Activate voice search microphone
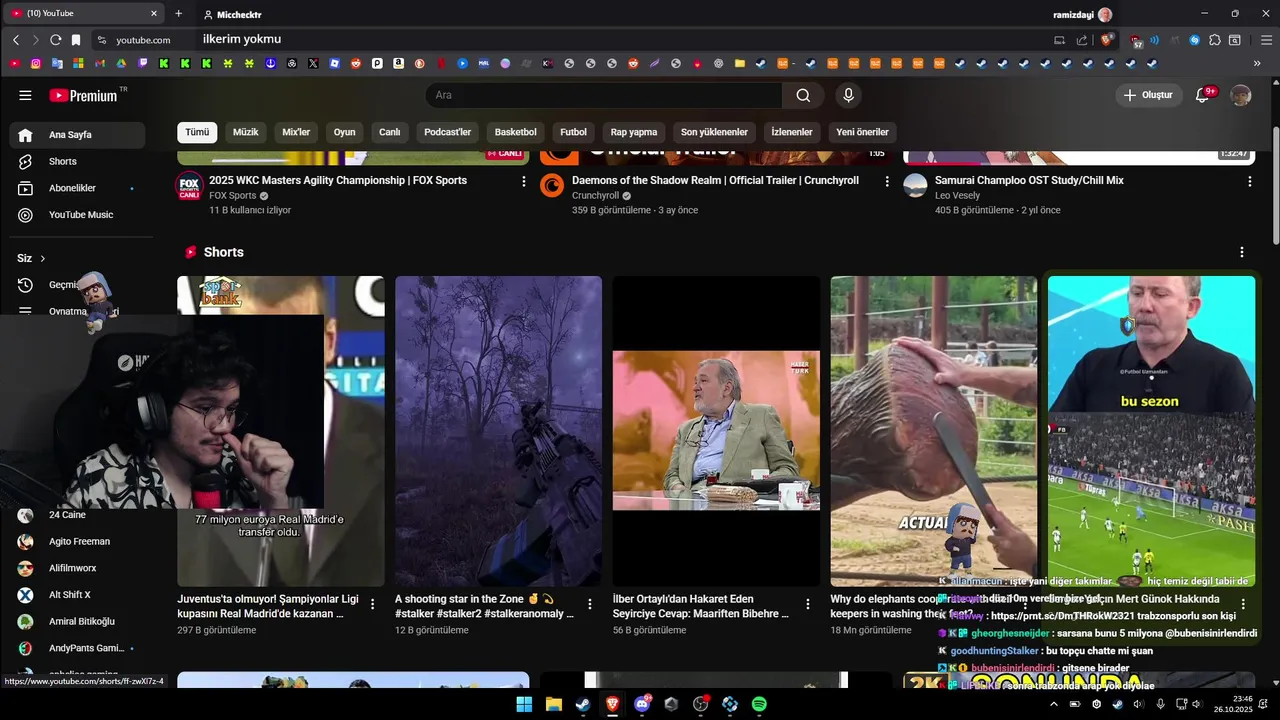This screenshot has width=1280, height=720. point(848,95)
